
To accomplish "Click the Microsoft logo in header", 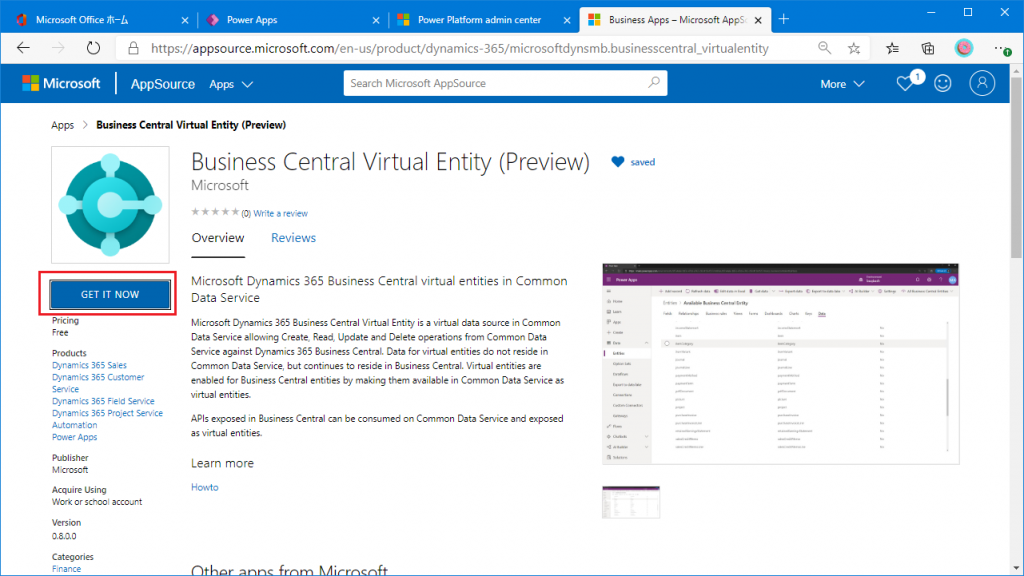I will coord(62,84).
